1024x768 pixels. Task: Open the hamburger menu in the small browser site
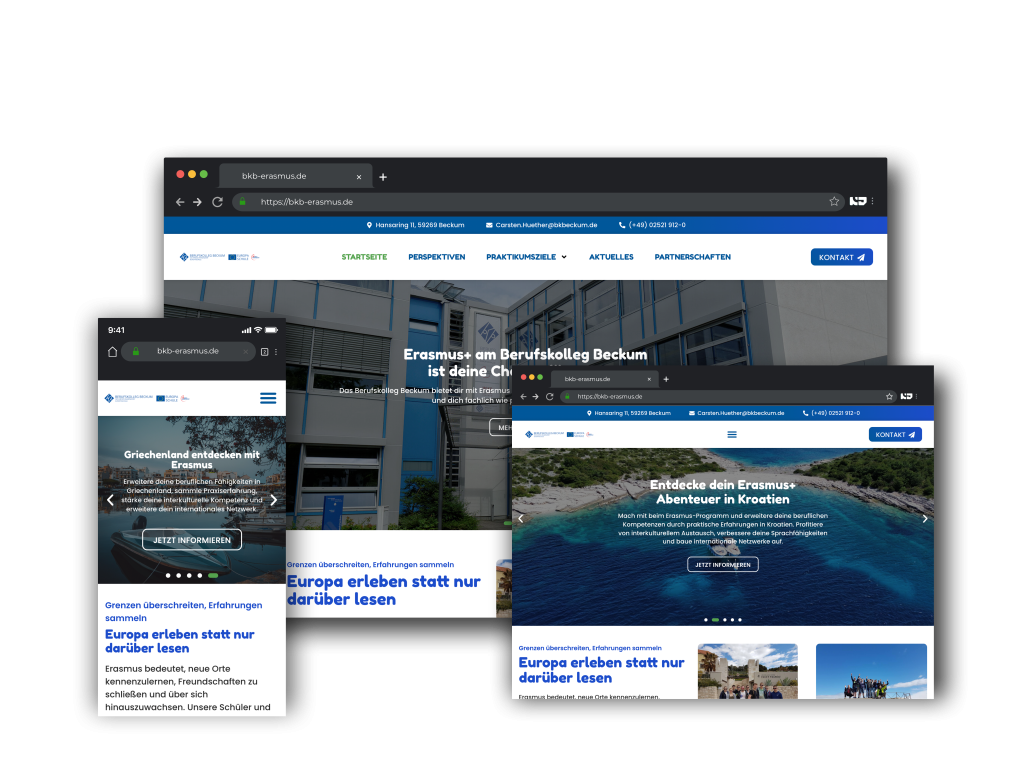point(732,434)
